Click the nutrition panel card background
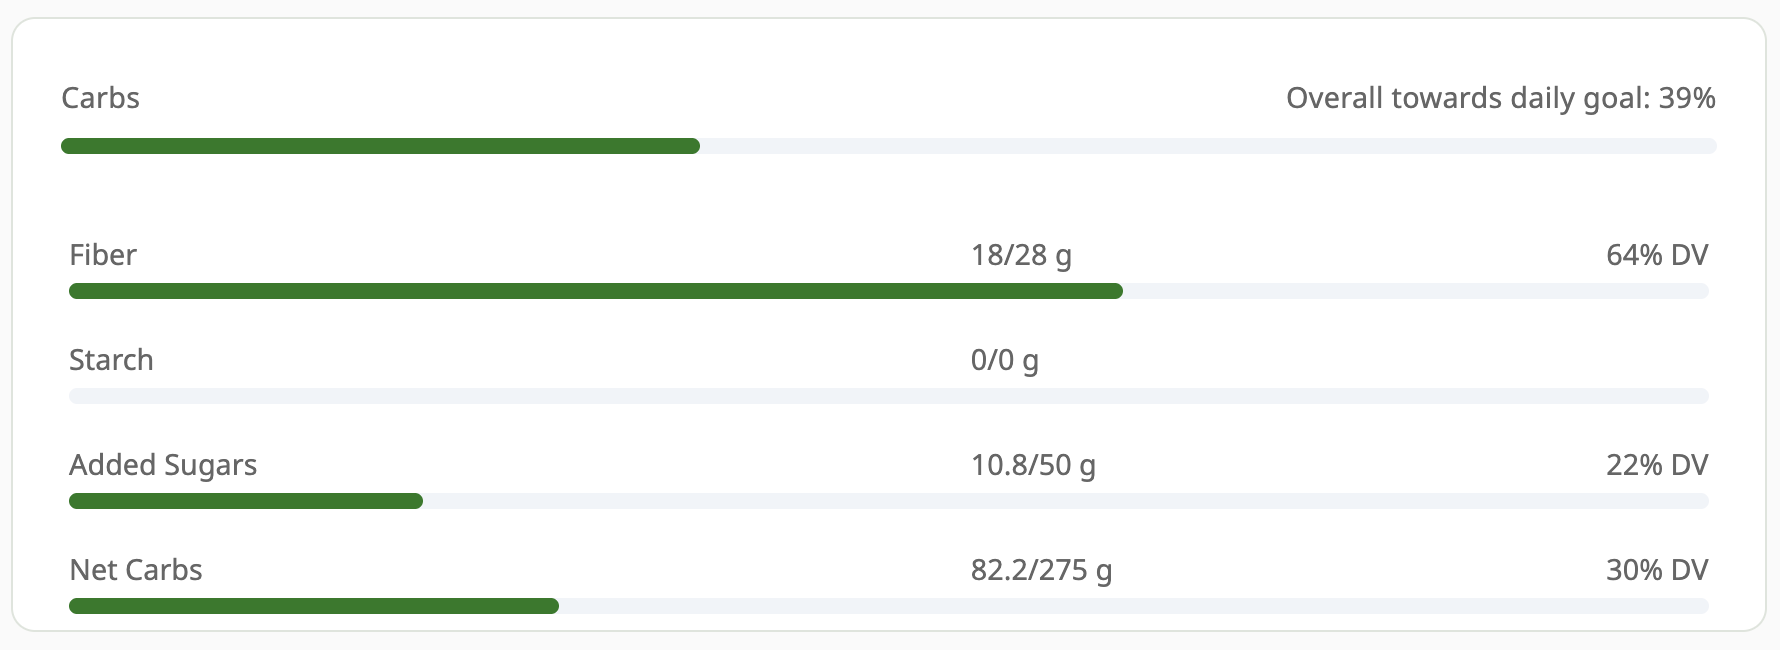This screenshot has width=1780, height=650. point(890,200)
